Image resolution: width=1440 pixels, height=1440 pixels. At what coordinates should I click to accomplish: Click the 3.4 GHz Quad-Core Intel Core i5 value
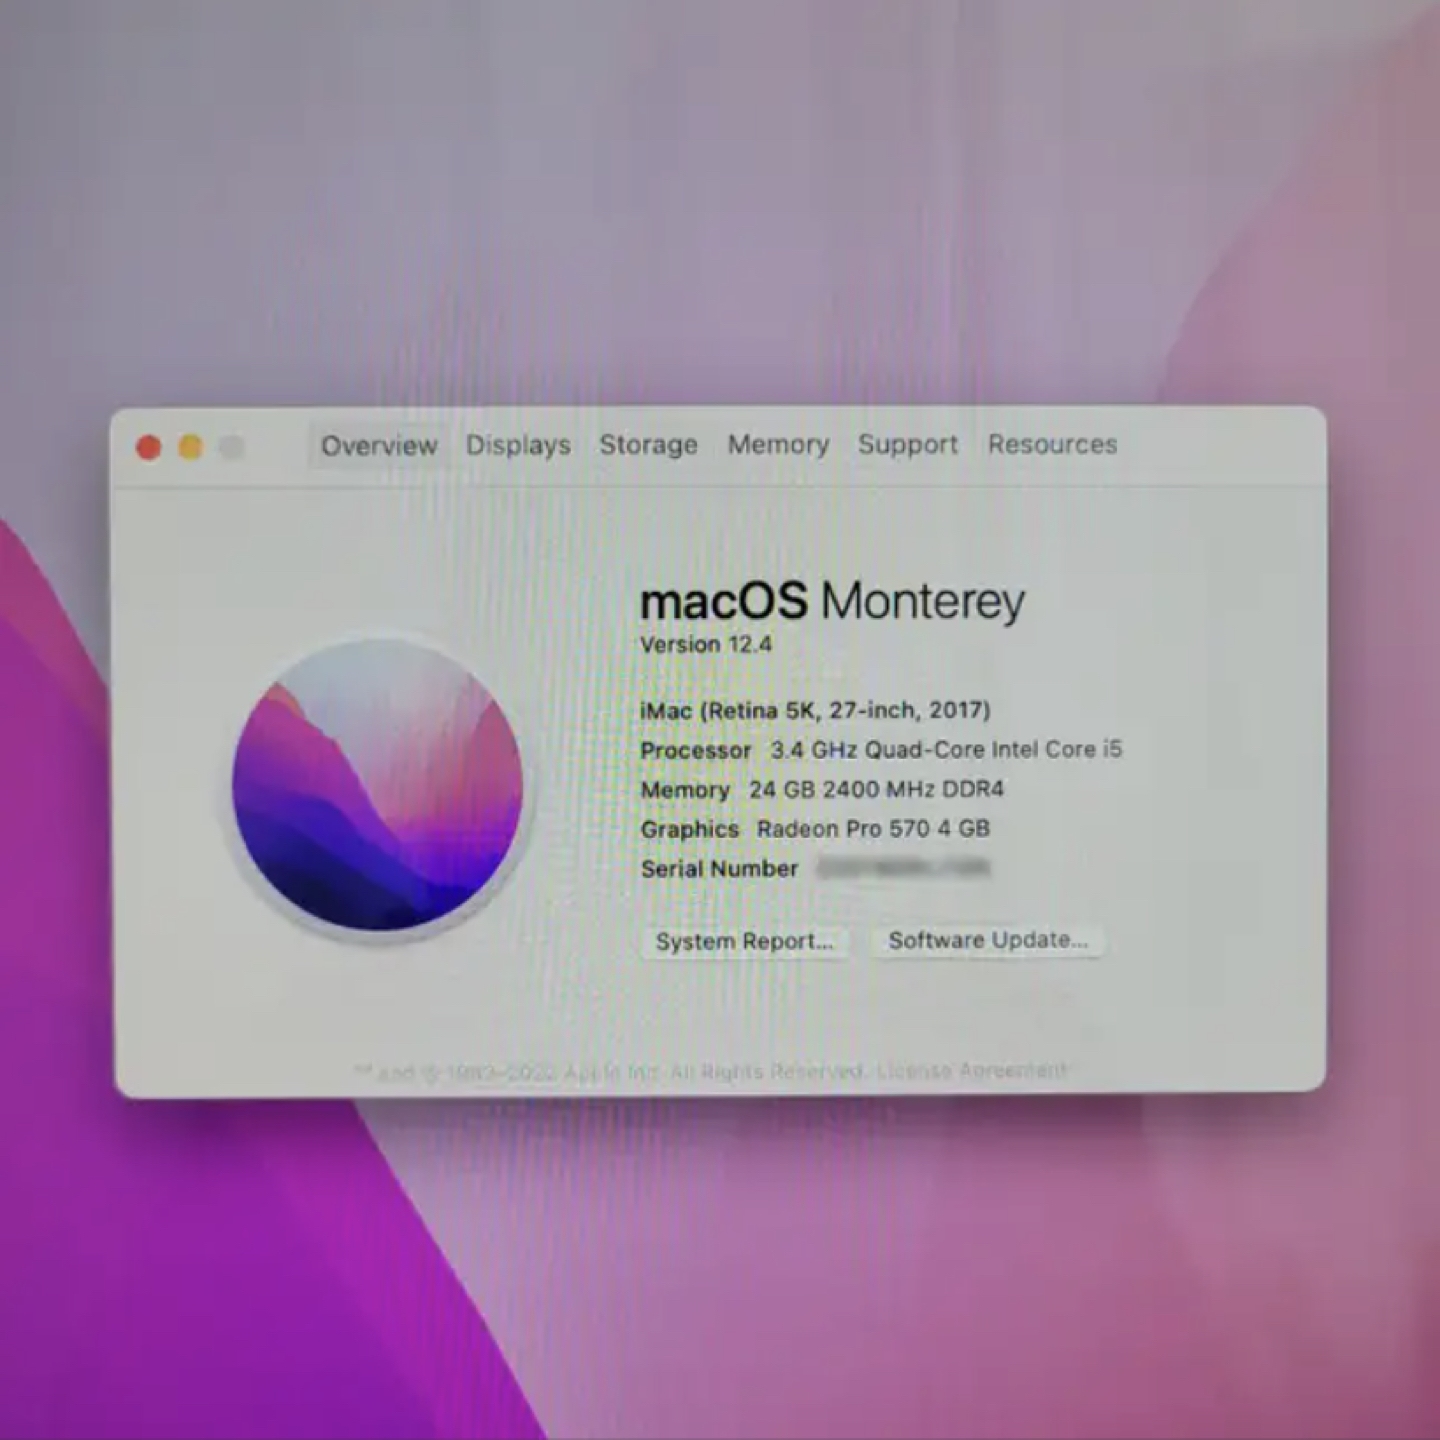pyautogui.click(x=946, y=749)
